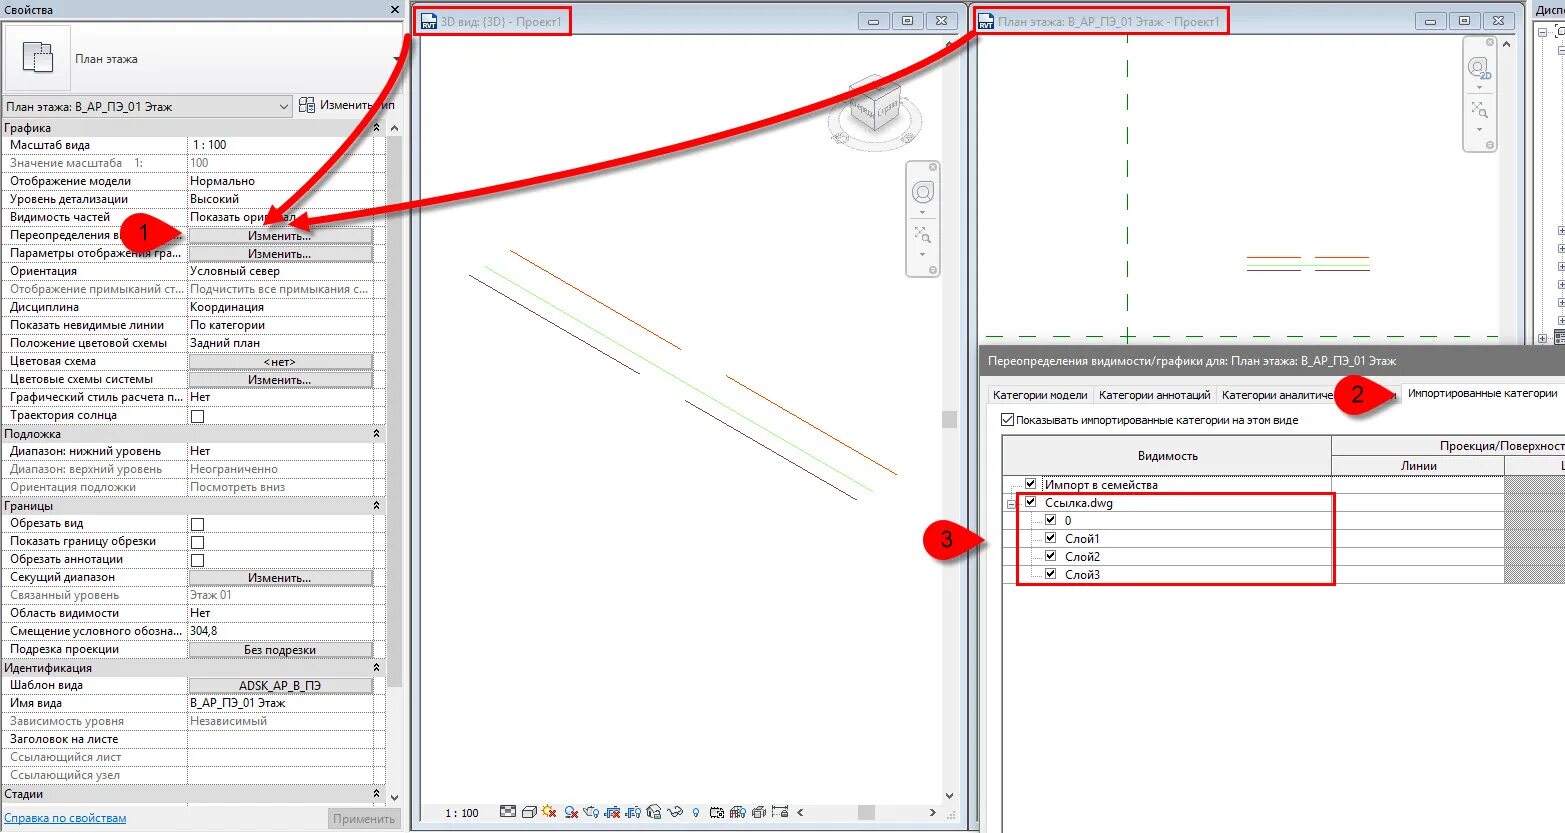1565x833 pixels.
Task: Click the zoom tool in floor plan navigation bar
Action: coord(1479,109)
